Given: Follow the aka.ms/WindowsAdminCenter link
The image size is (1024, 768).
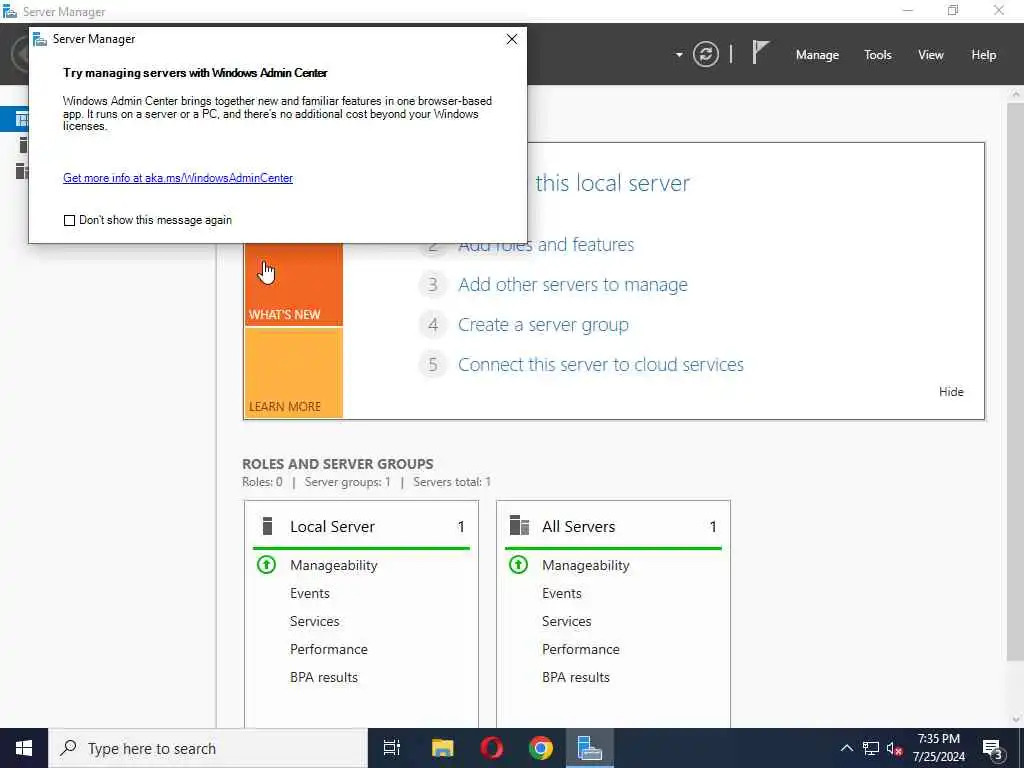Looking at the screenshot, I should pyautogui.click(x=178, y=178).
